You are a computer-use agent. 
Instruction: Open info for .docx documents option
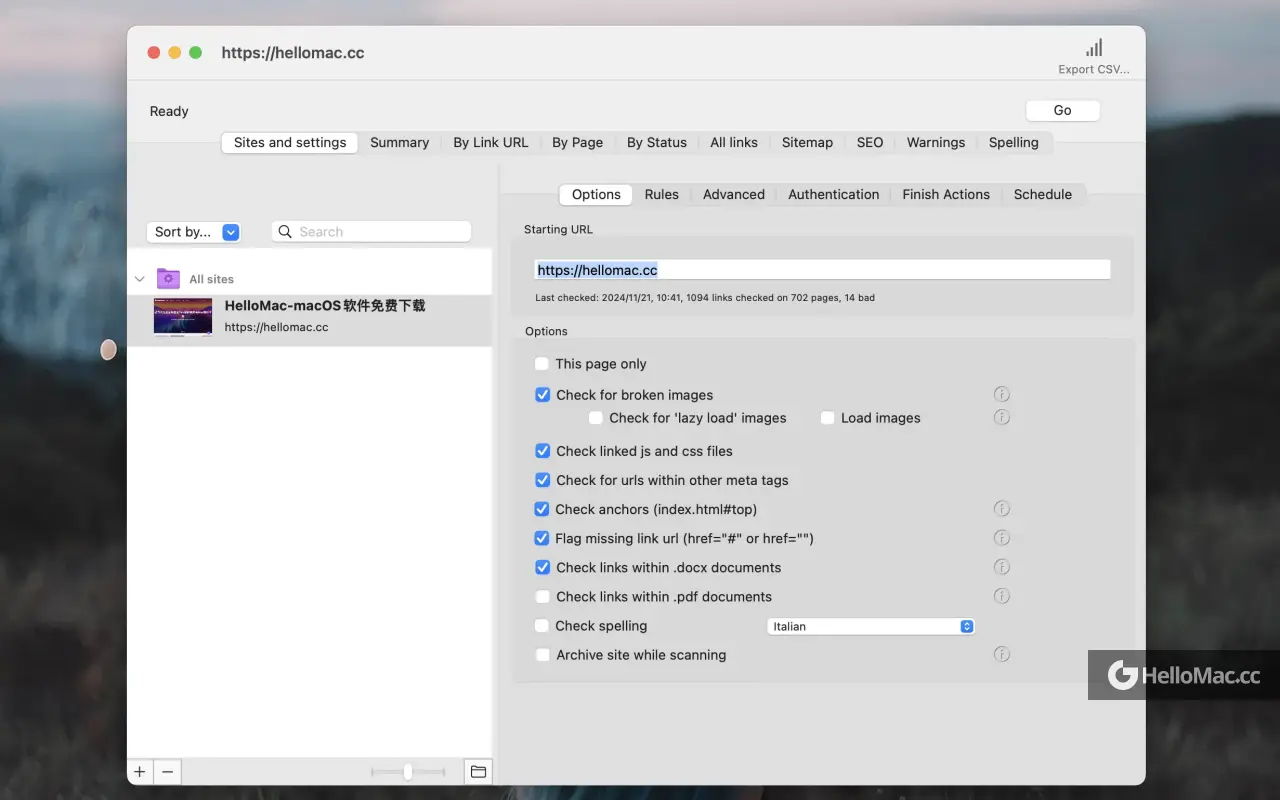coord(1002,567)
